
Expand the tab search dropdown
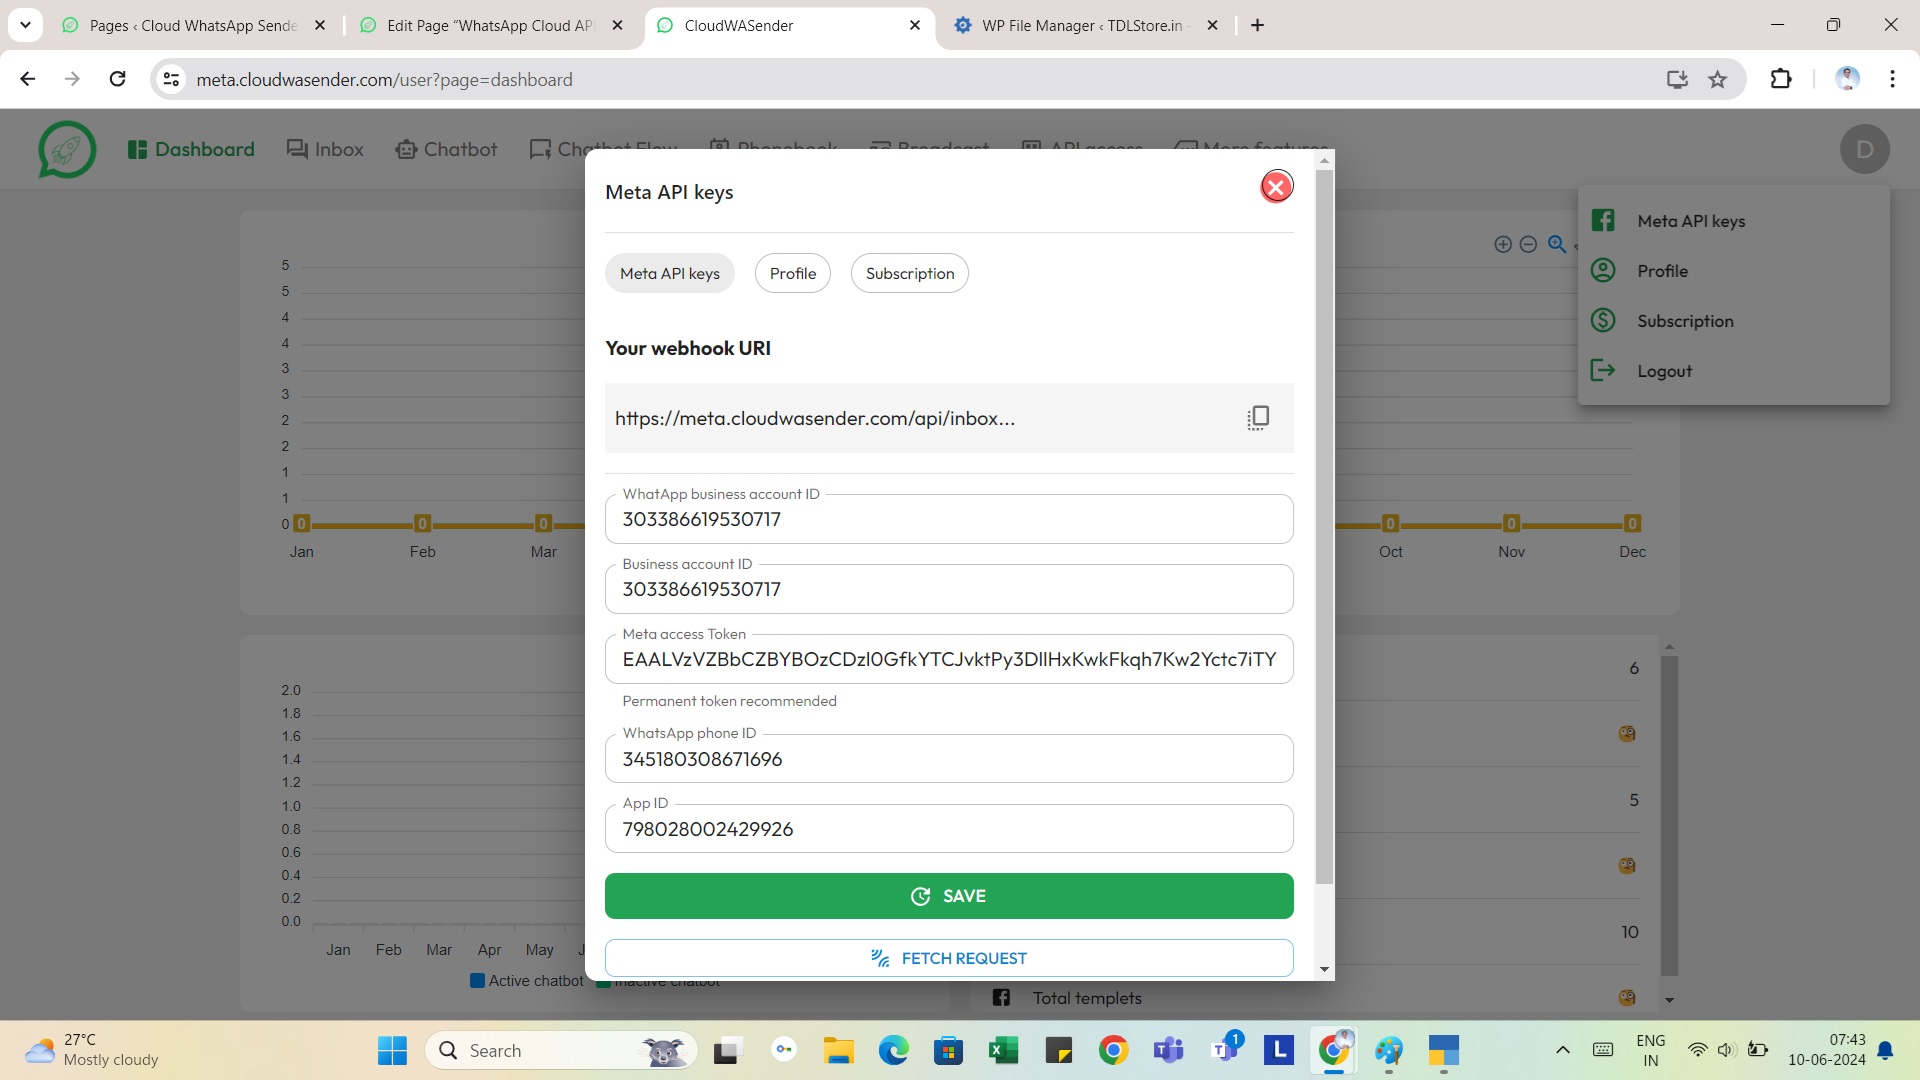pos(25,25)
